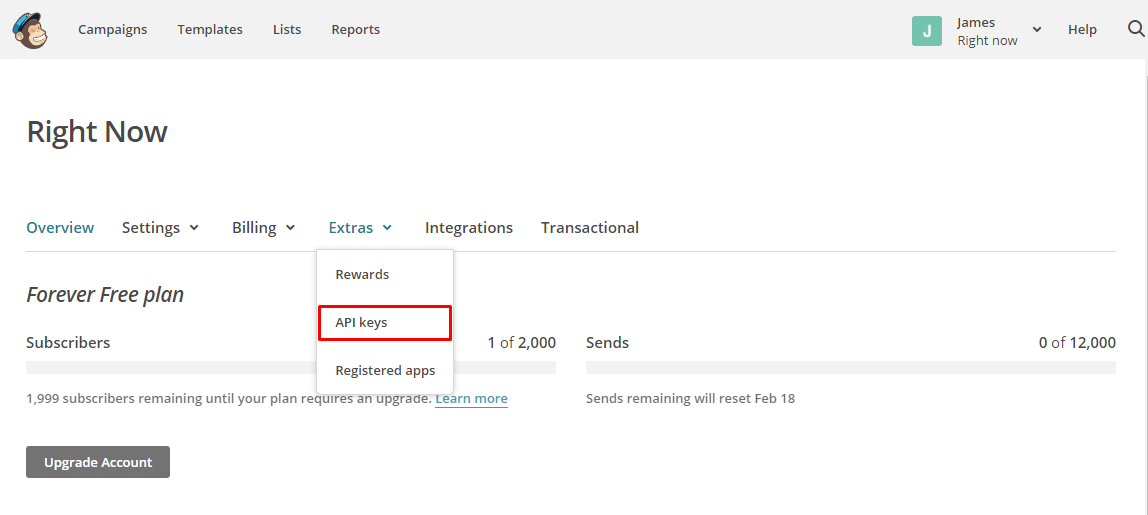This screenshot has height=515, width=1148.
Task: Open the Integrations tab
Action: tap(469, 228)
